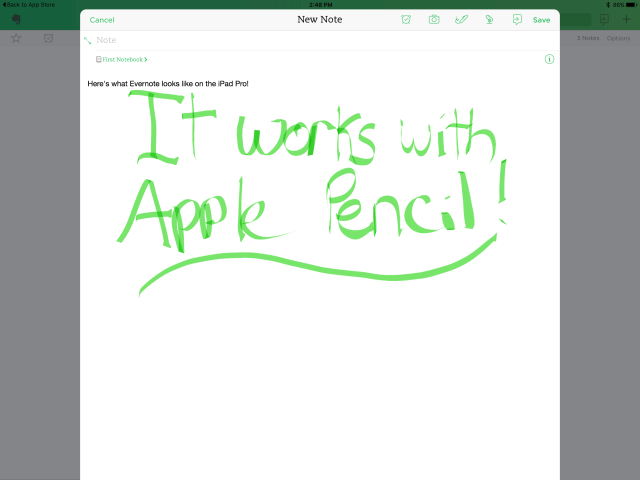Click the 3 Notes label

588,38
